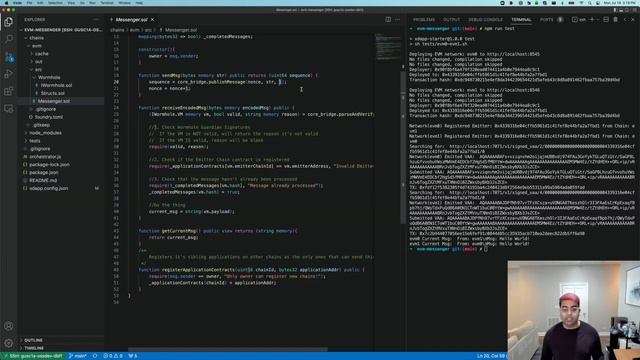Image resolution: width=640 pixels, height=360 pixels.
Task: Open the Run and Debug view
Action: 9,74
